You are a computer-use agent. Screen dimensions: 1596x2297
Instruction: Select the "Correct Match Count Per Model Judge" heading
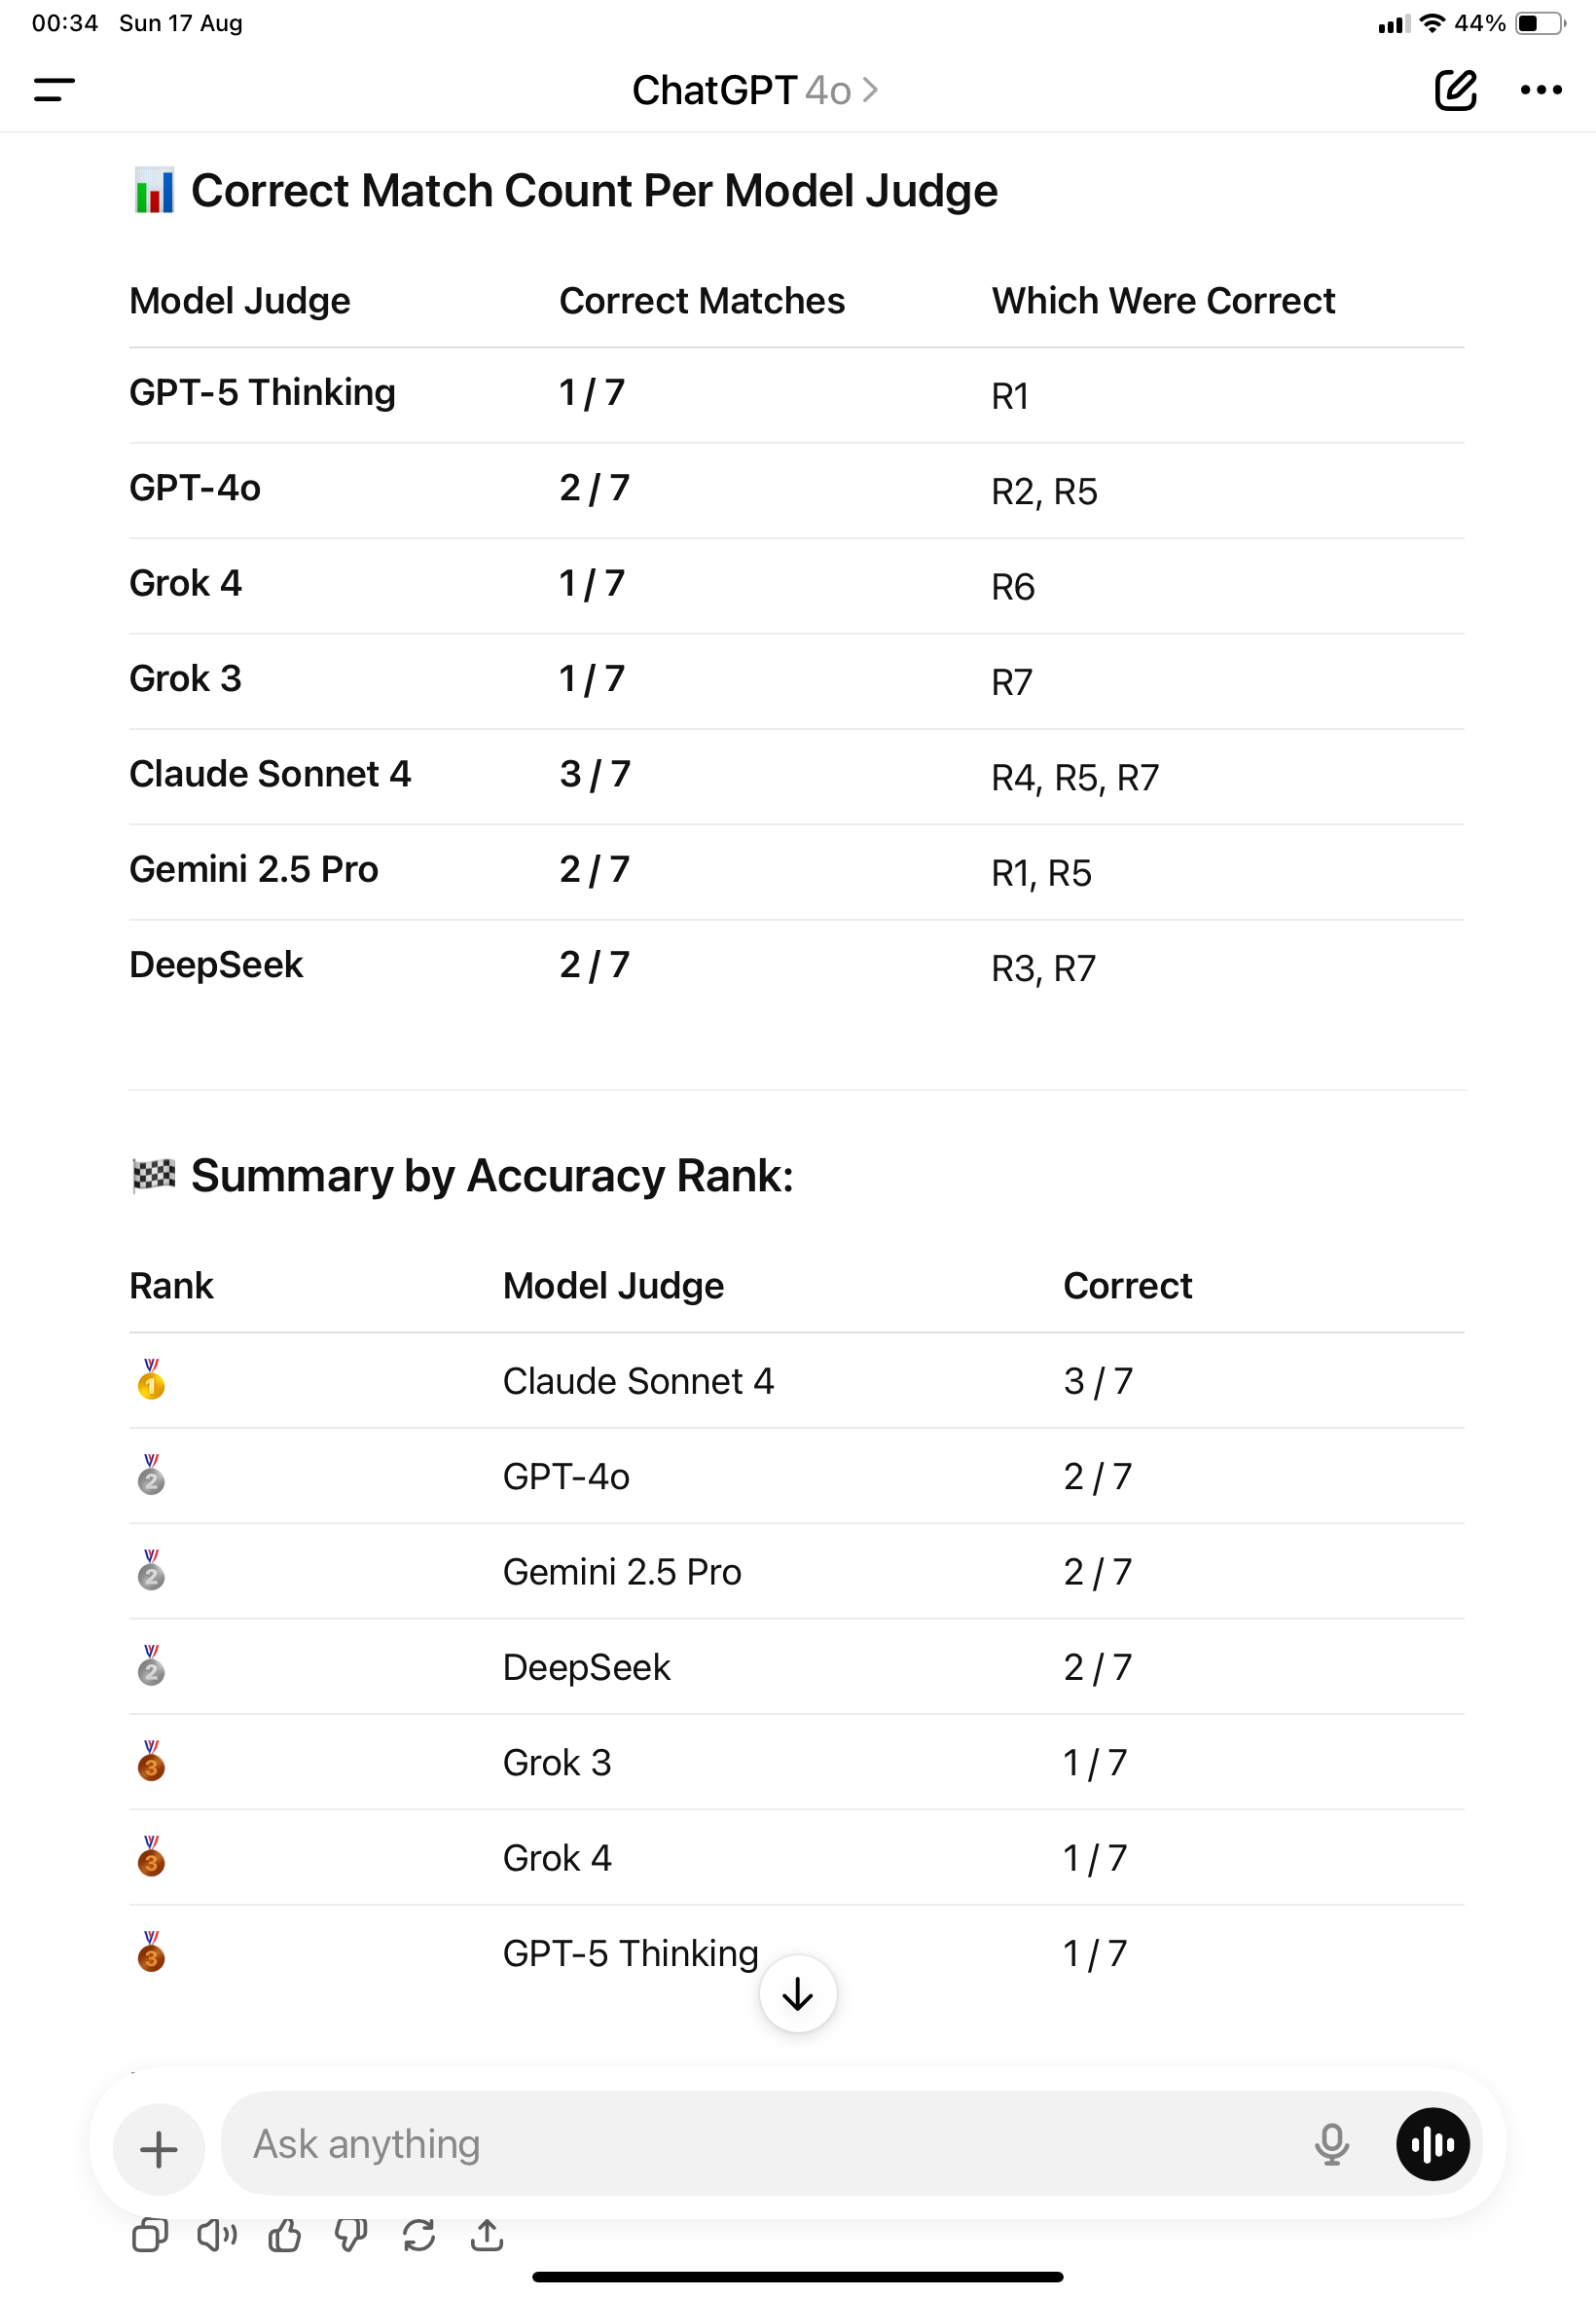[594, 191]
